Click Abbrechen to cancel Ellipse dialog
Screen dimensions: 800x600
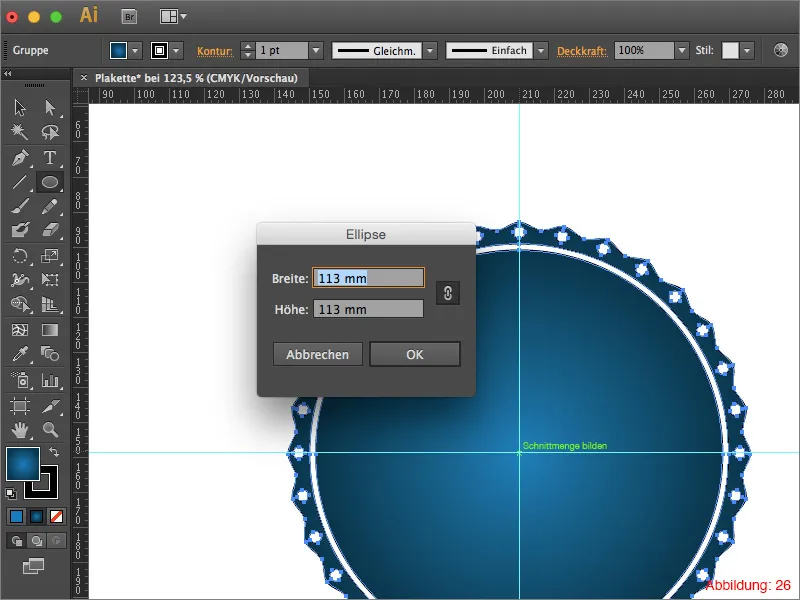tap(317, 354)
